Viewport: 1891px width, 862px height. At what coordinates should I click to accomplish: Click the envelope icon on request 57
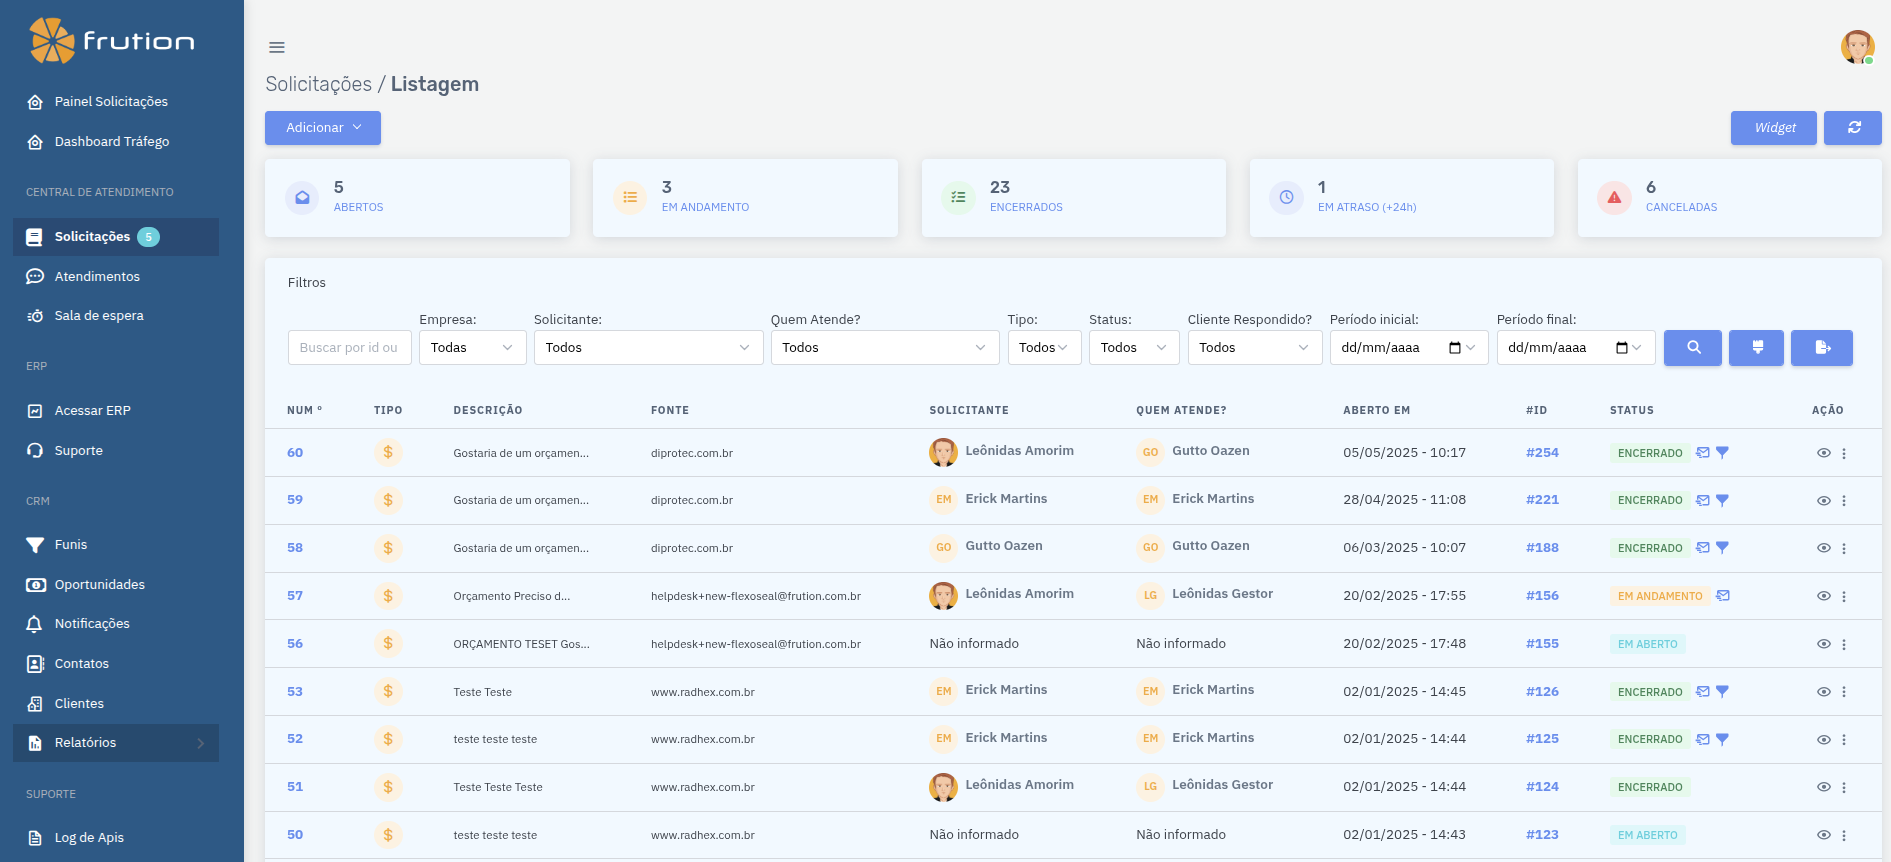pyautogui.click(x=1723, y=596)
